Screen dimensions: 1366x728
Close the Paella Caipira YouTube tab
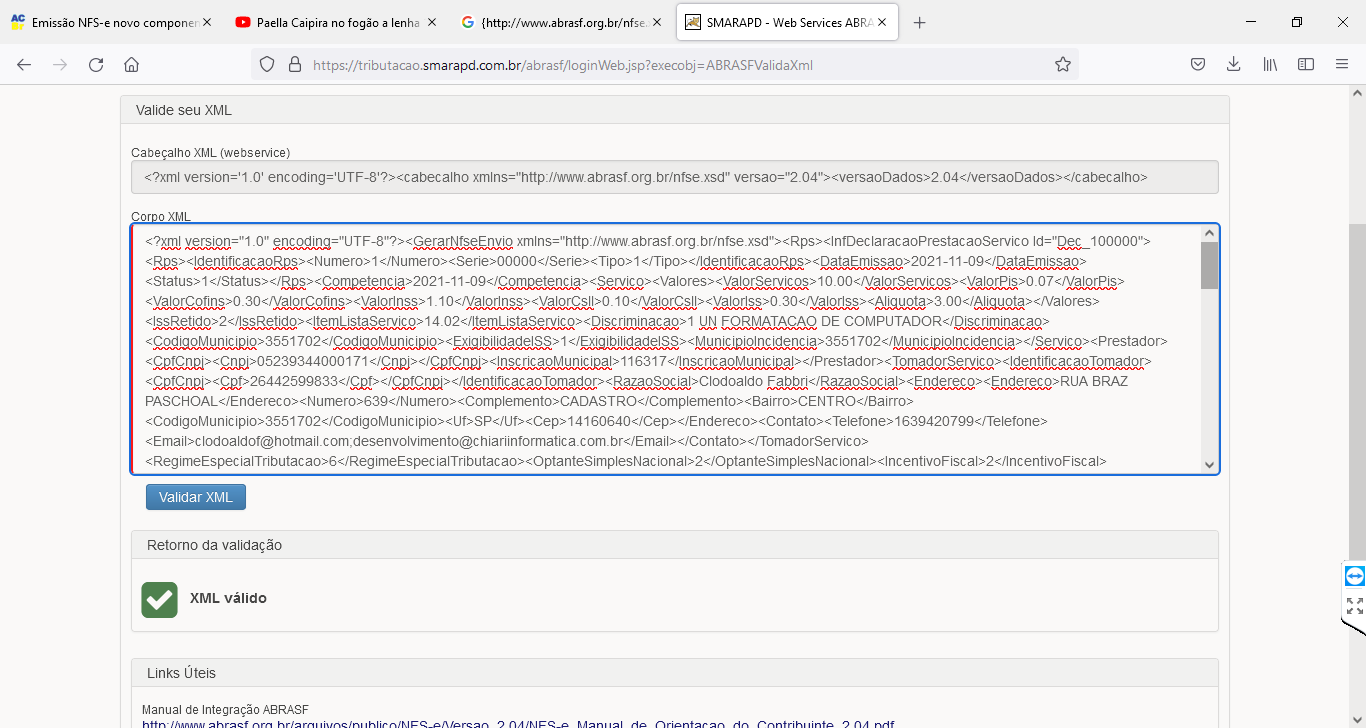pyautogui.click(x=431, y=22)
